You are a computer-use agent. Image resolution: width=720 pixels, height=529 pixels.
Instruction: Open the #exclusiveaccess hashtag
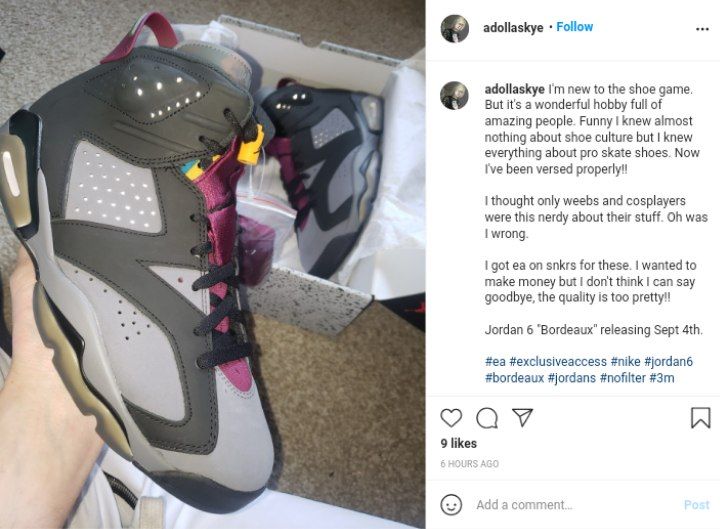[558, 361]
